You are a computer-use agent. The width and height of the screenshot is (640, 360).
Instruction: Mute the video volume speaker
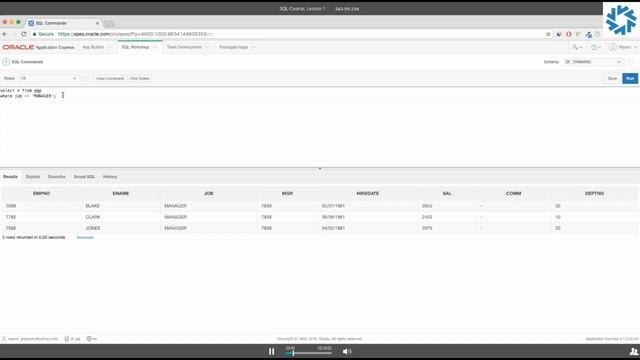coord(347,351)
